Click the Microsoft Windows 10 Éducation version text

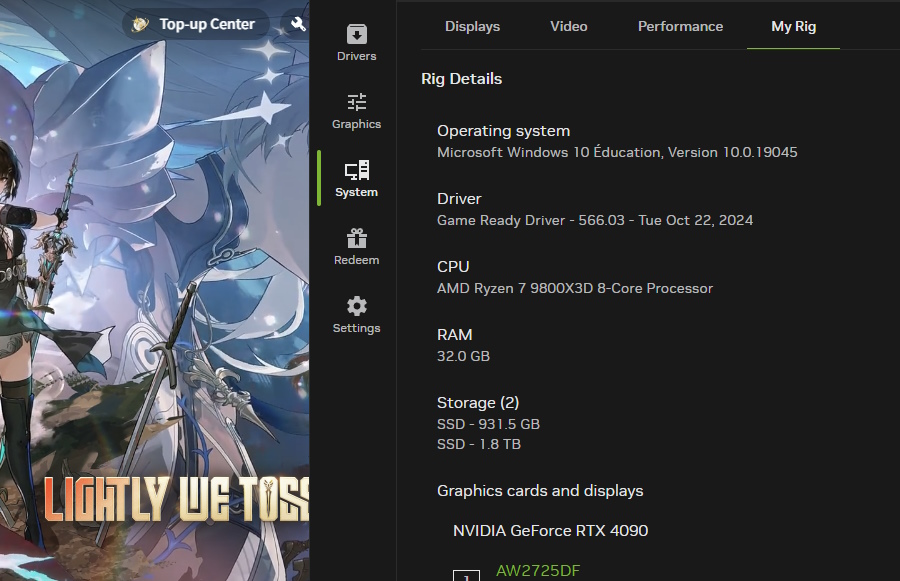[617, 152]
